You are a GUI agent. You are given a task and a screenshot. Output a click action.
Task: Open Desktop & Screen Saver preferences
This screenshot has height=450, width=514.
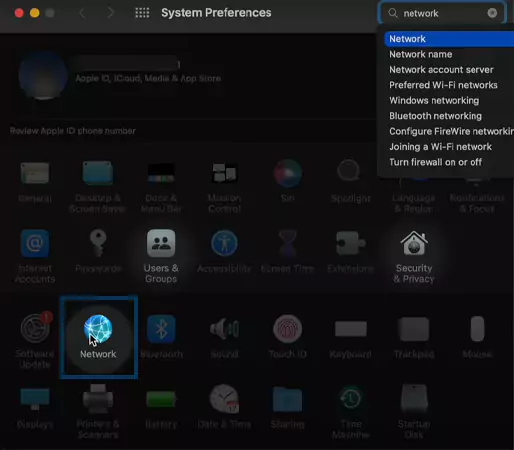click(98, 173)
